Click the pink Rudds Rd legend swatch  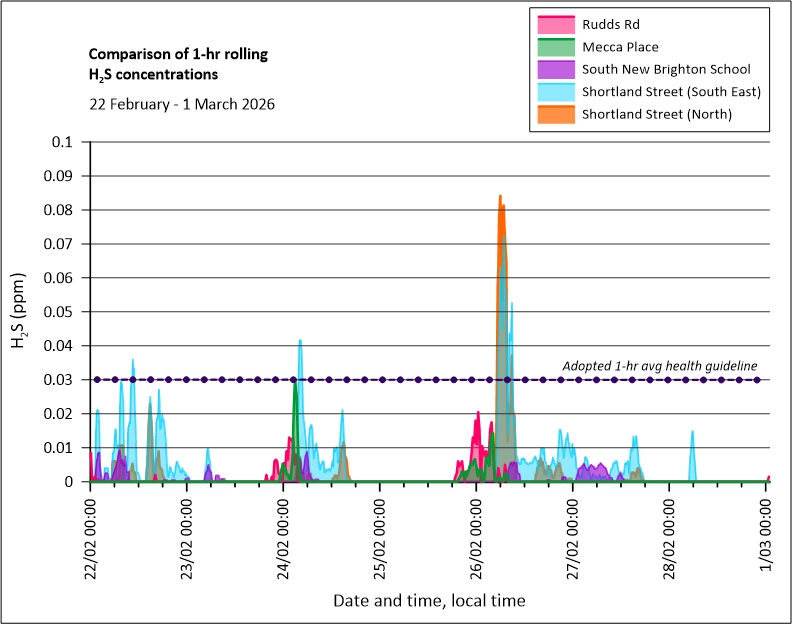pyautogui.click(x=554, y=24)
